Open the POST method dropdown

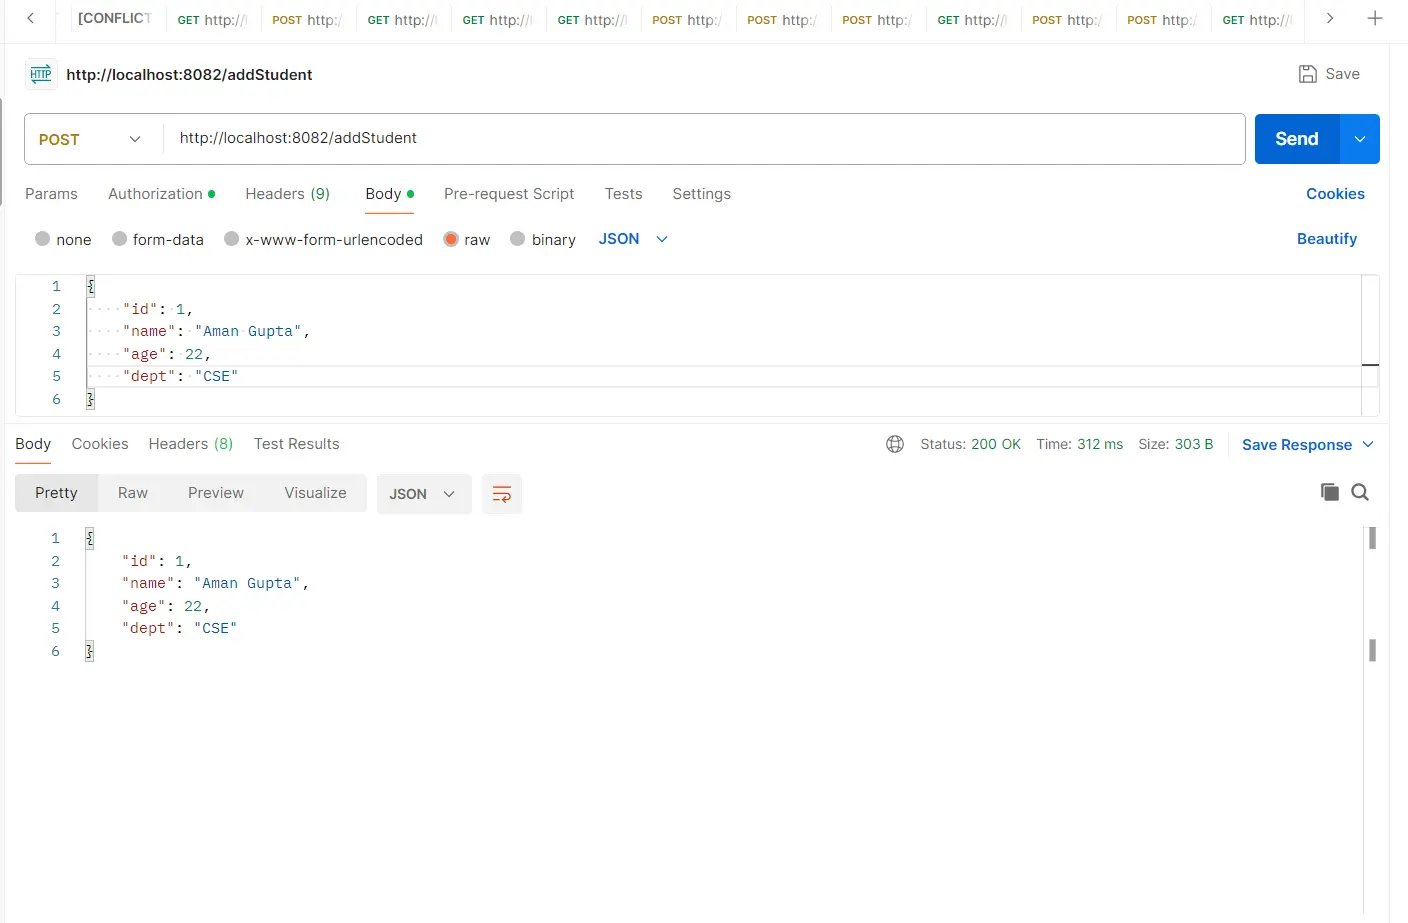click(x=92, y=139)
